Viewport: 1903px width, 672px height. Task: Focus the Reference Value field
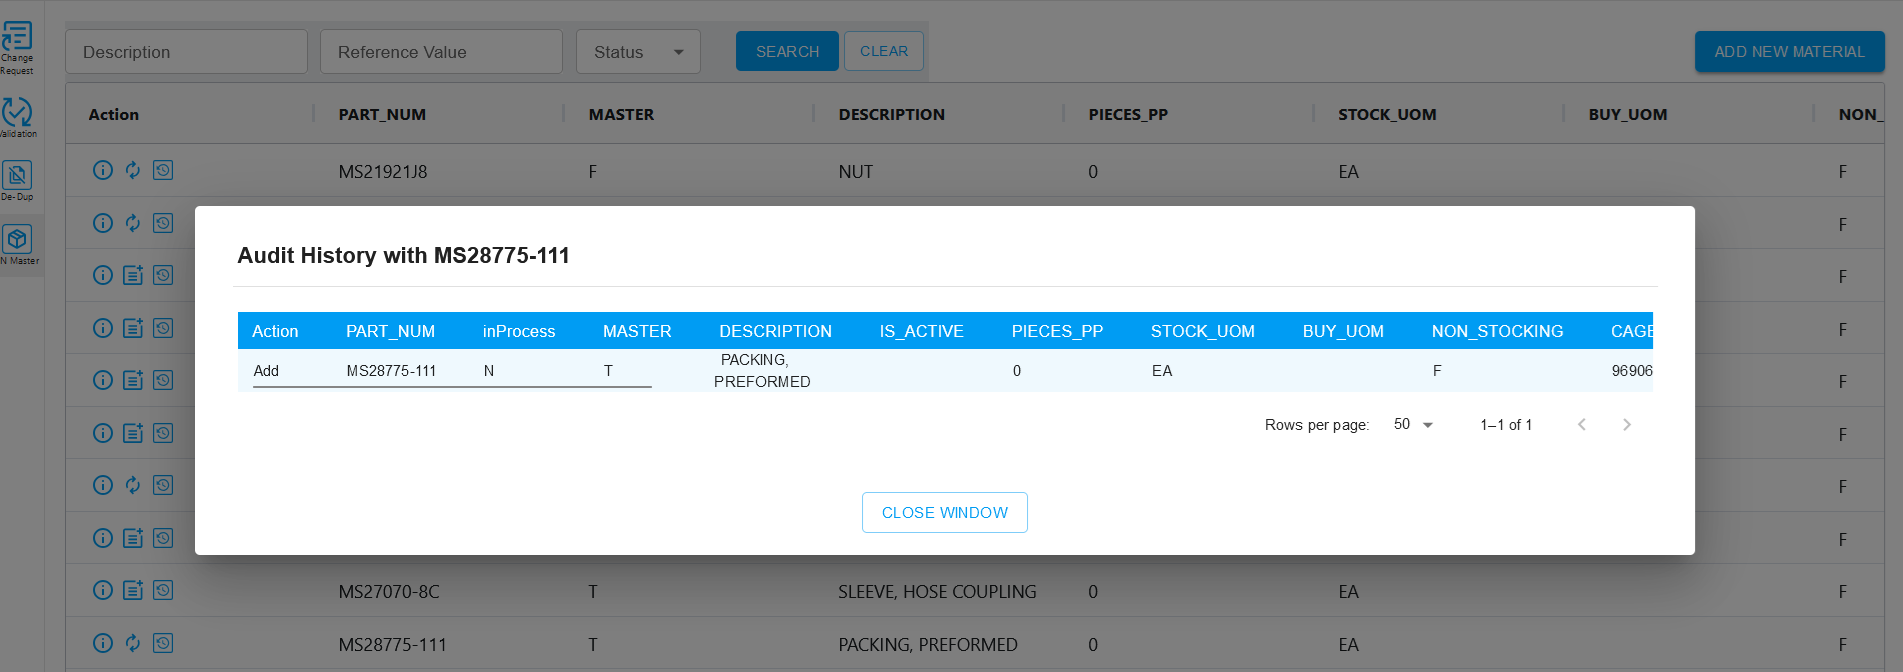[441, 52]
